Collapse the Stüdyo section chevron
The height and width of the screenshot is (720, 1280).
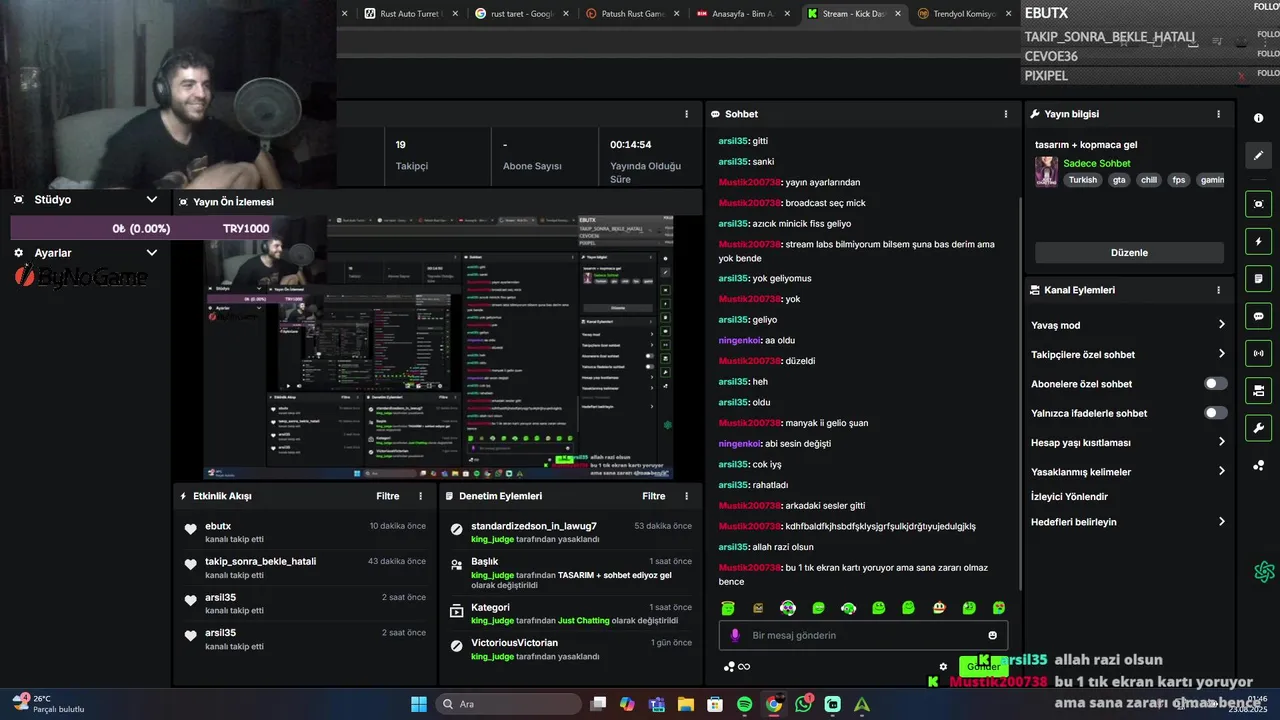[x=152, y=200]
